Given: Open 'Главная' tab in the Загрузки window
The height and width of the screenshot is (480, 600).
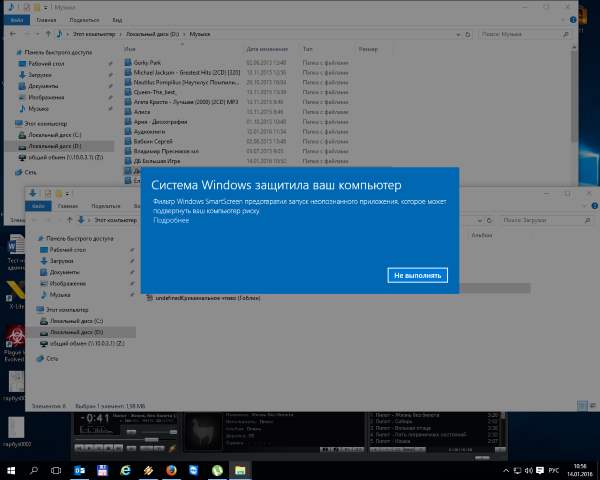Looking at the screenshot, I should (x=68, y=206).
